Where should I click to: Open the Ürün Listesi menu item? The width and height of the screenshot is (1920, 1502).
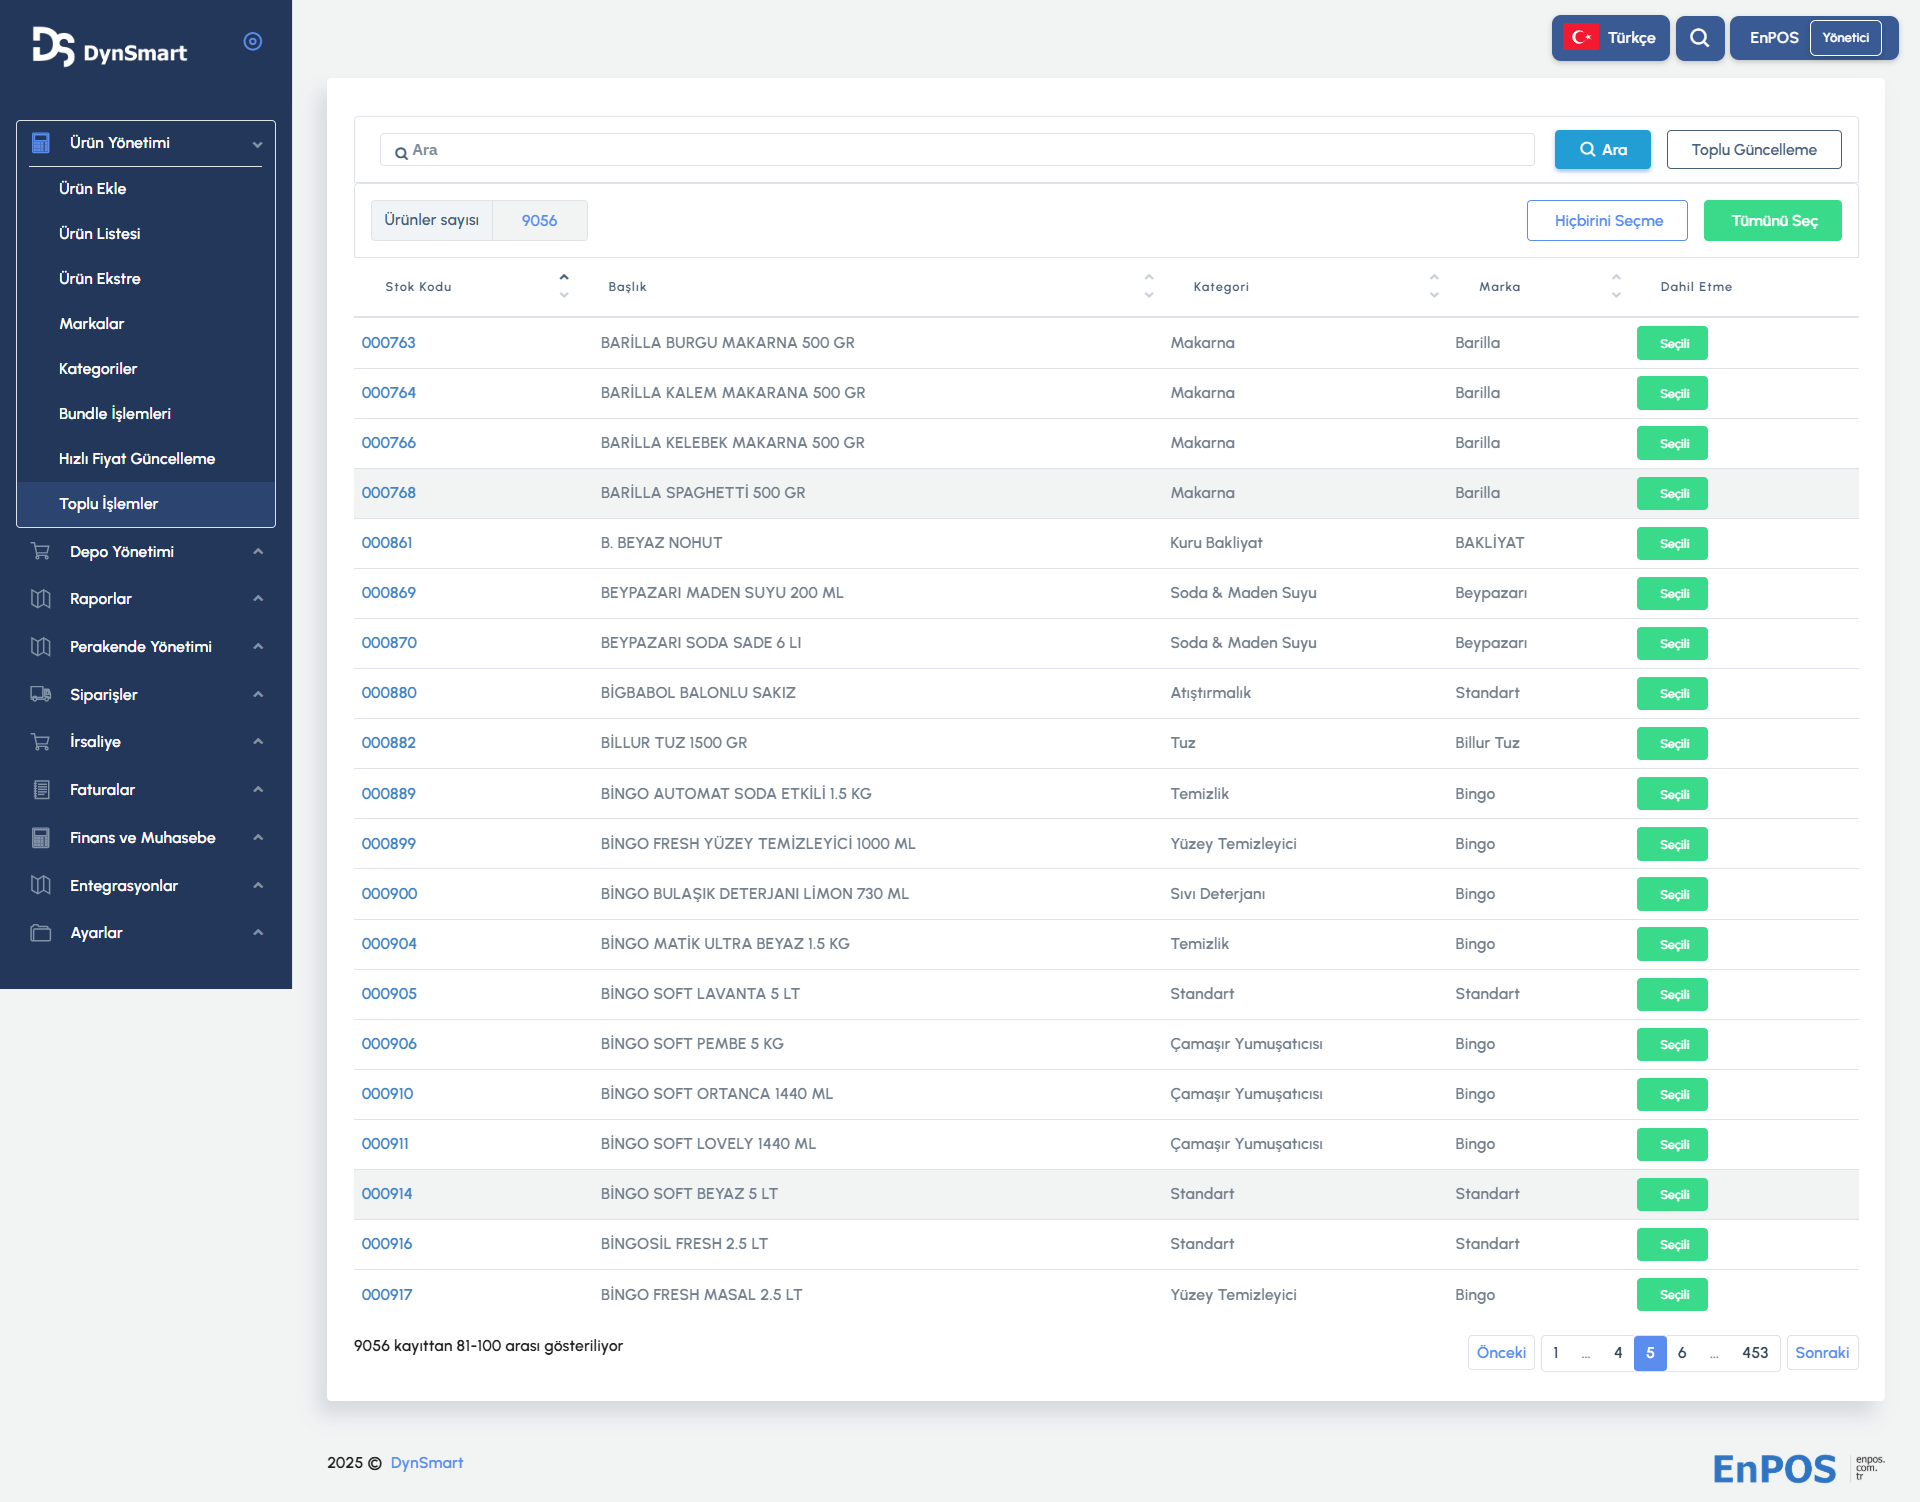[100, 233]
